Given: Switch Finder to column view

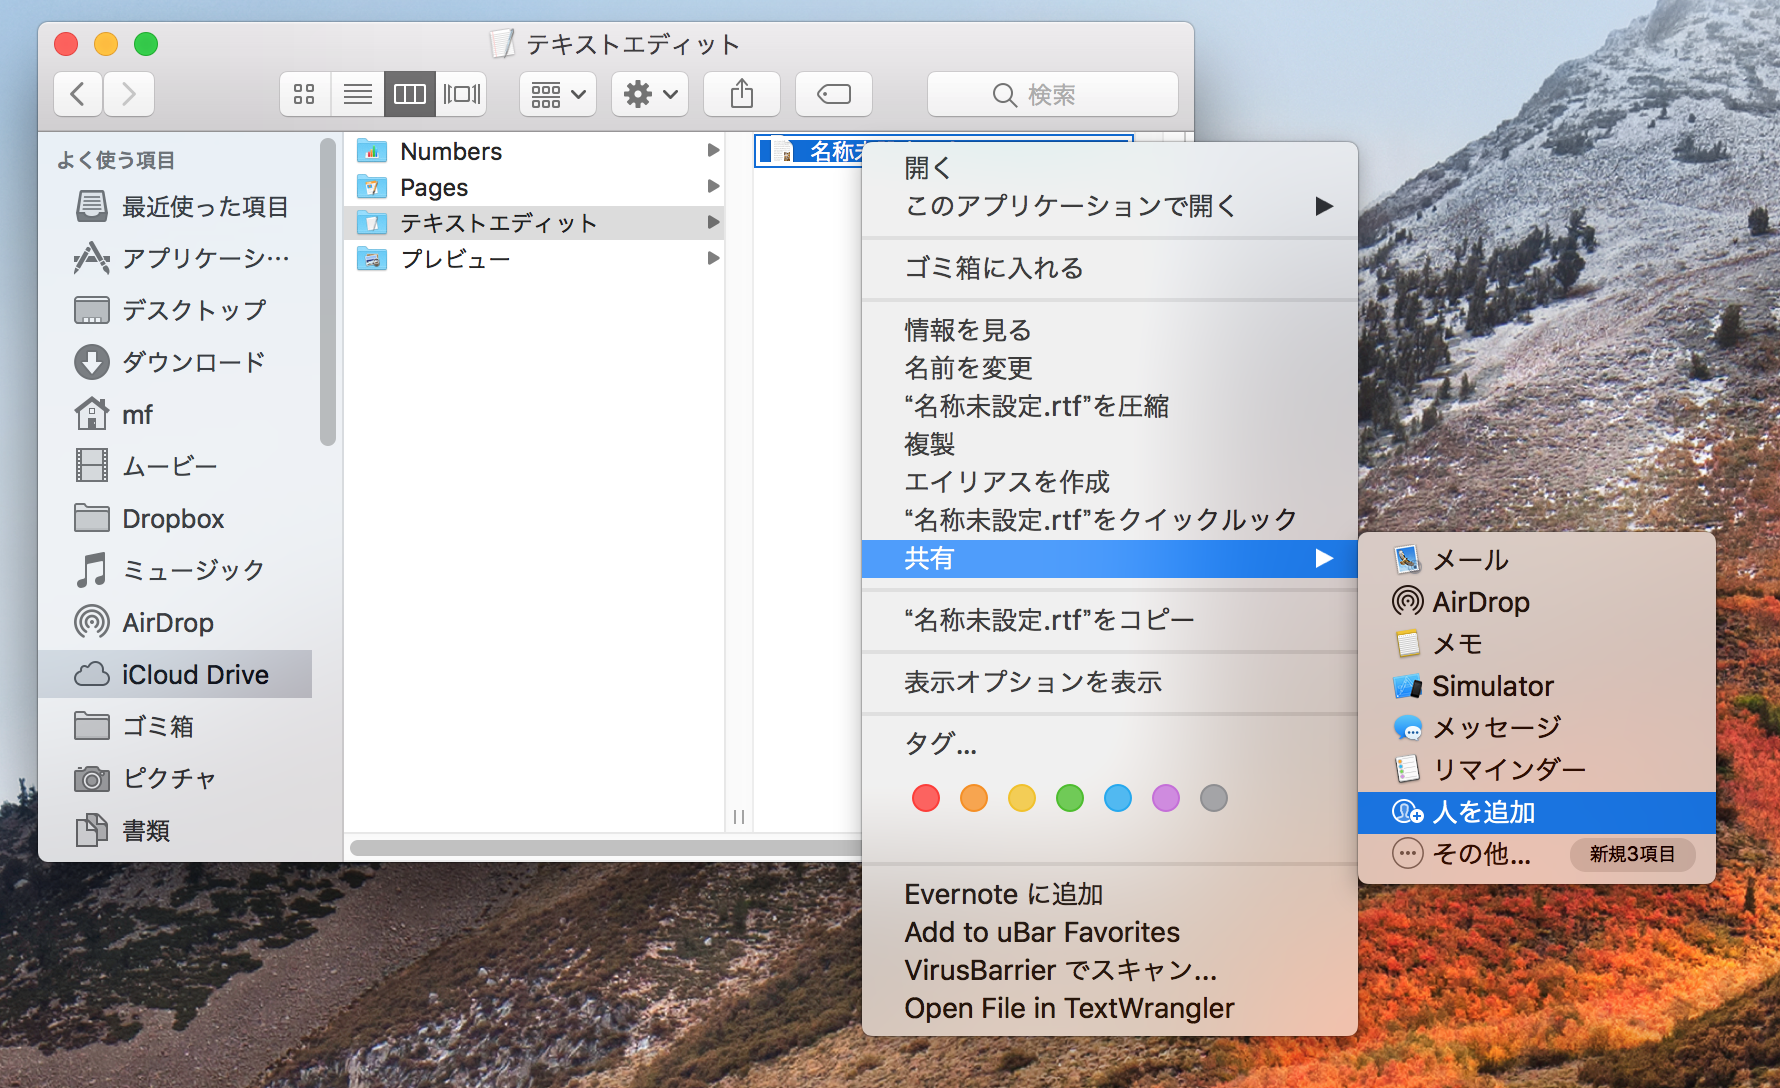Looking at the screenshot, I should click(x=410, y=94).
